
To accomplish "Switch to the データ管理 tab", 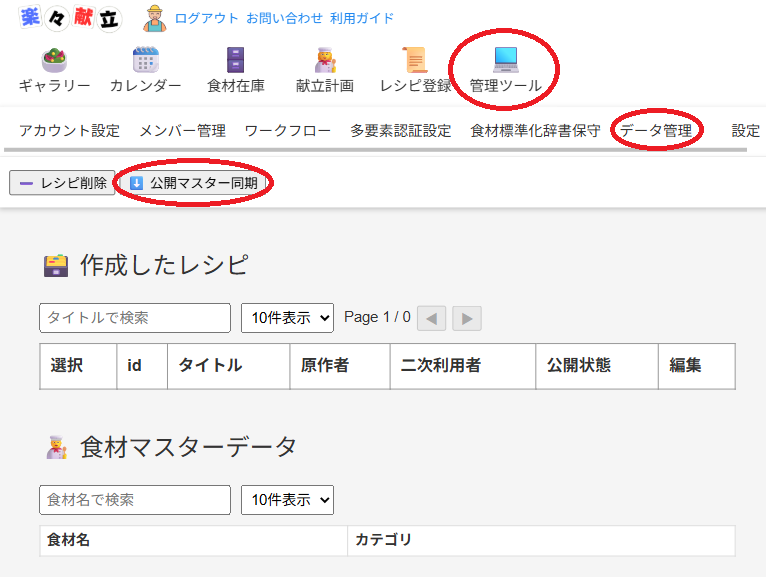I will 656,131.
